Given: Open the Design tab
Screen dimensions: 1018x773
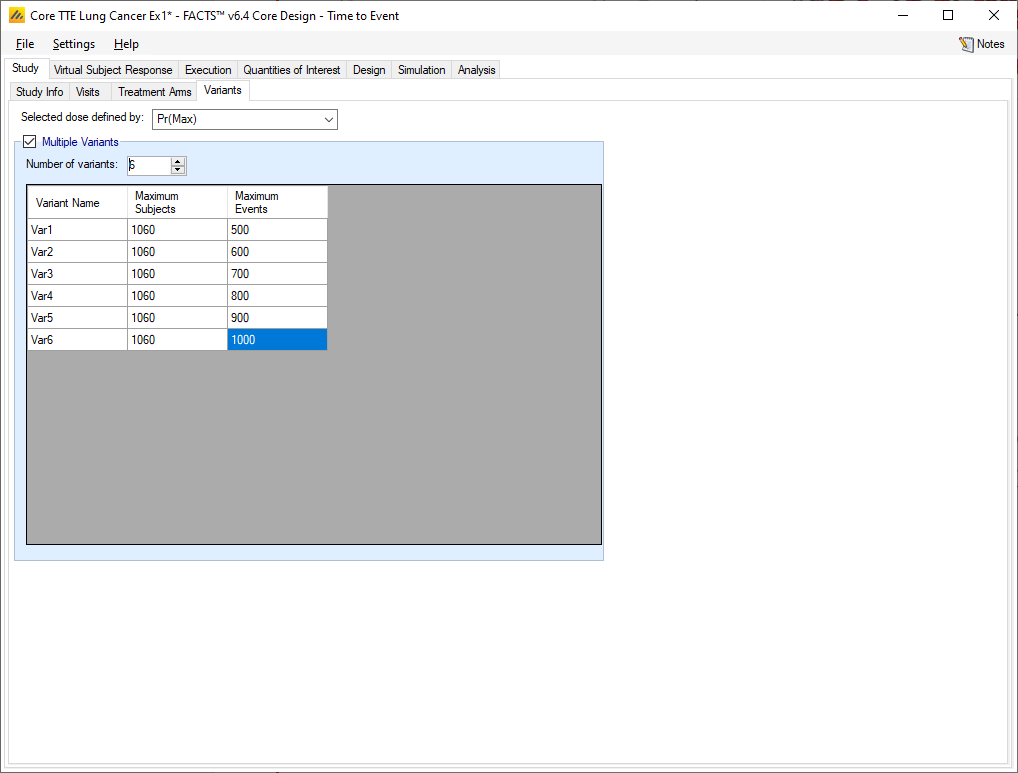Looking at the screenshot, I should tap(369, 70).
